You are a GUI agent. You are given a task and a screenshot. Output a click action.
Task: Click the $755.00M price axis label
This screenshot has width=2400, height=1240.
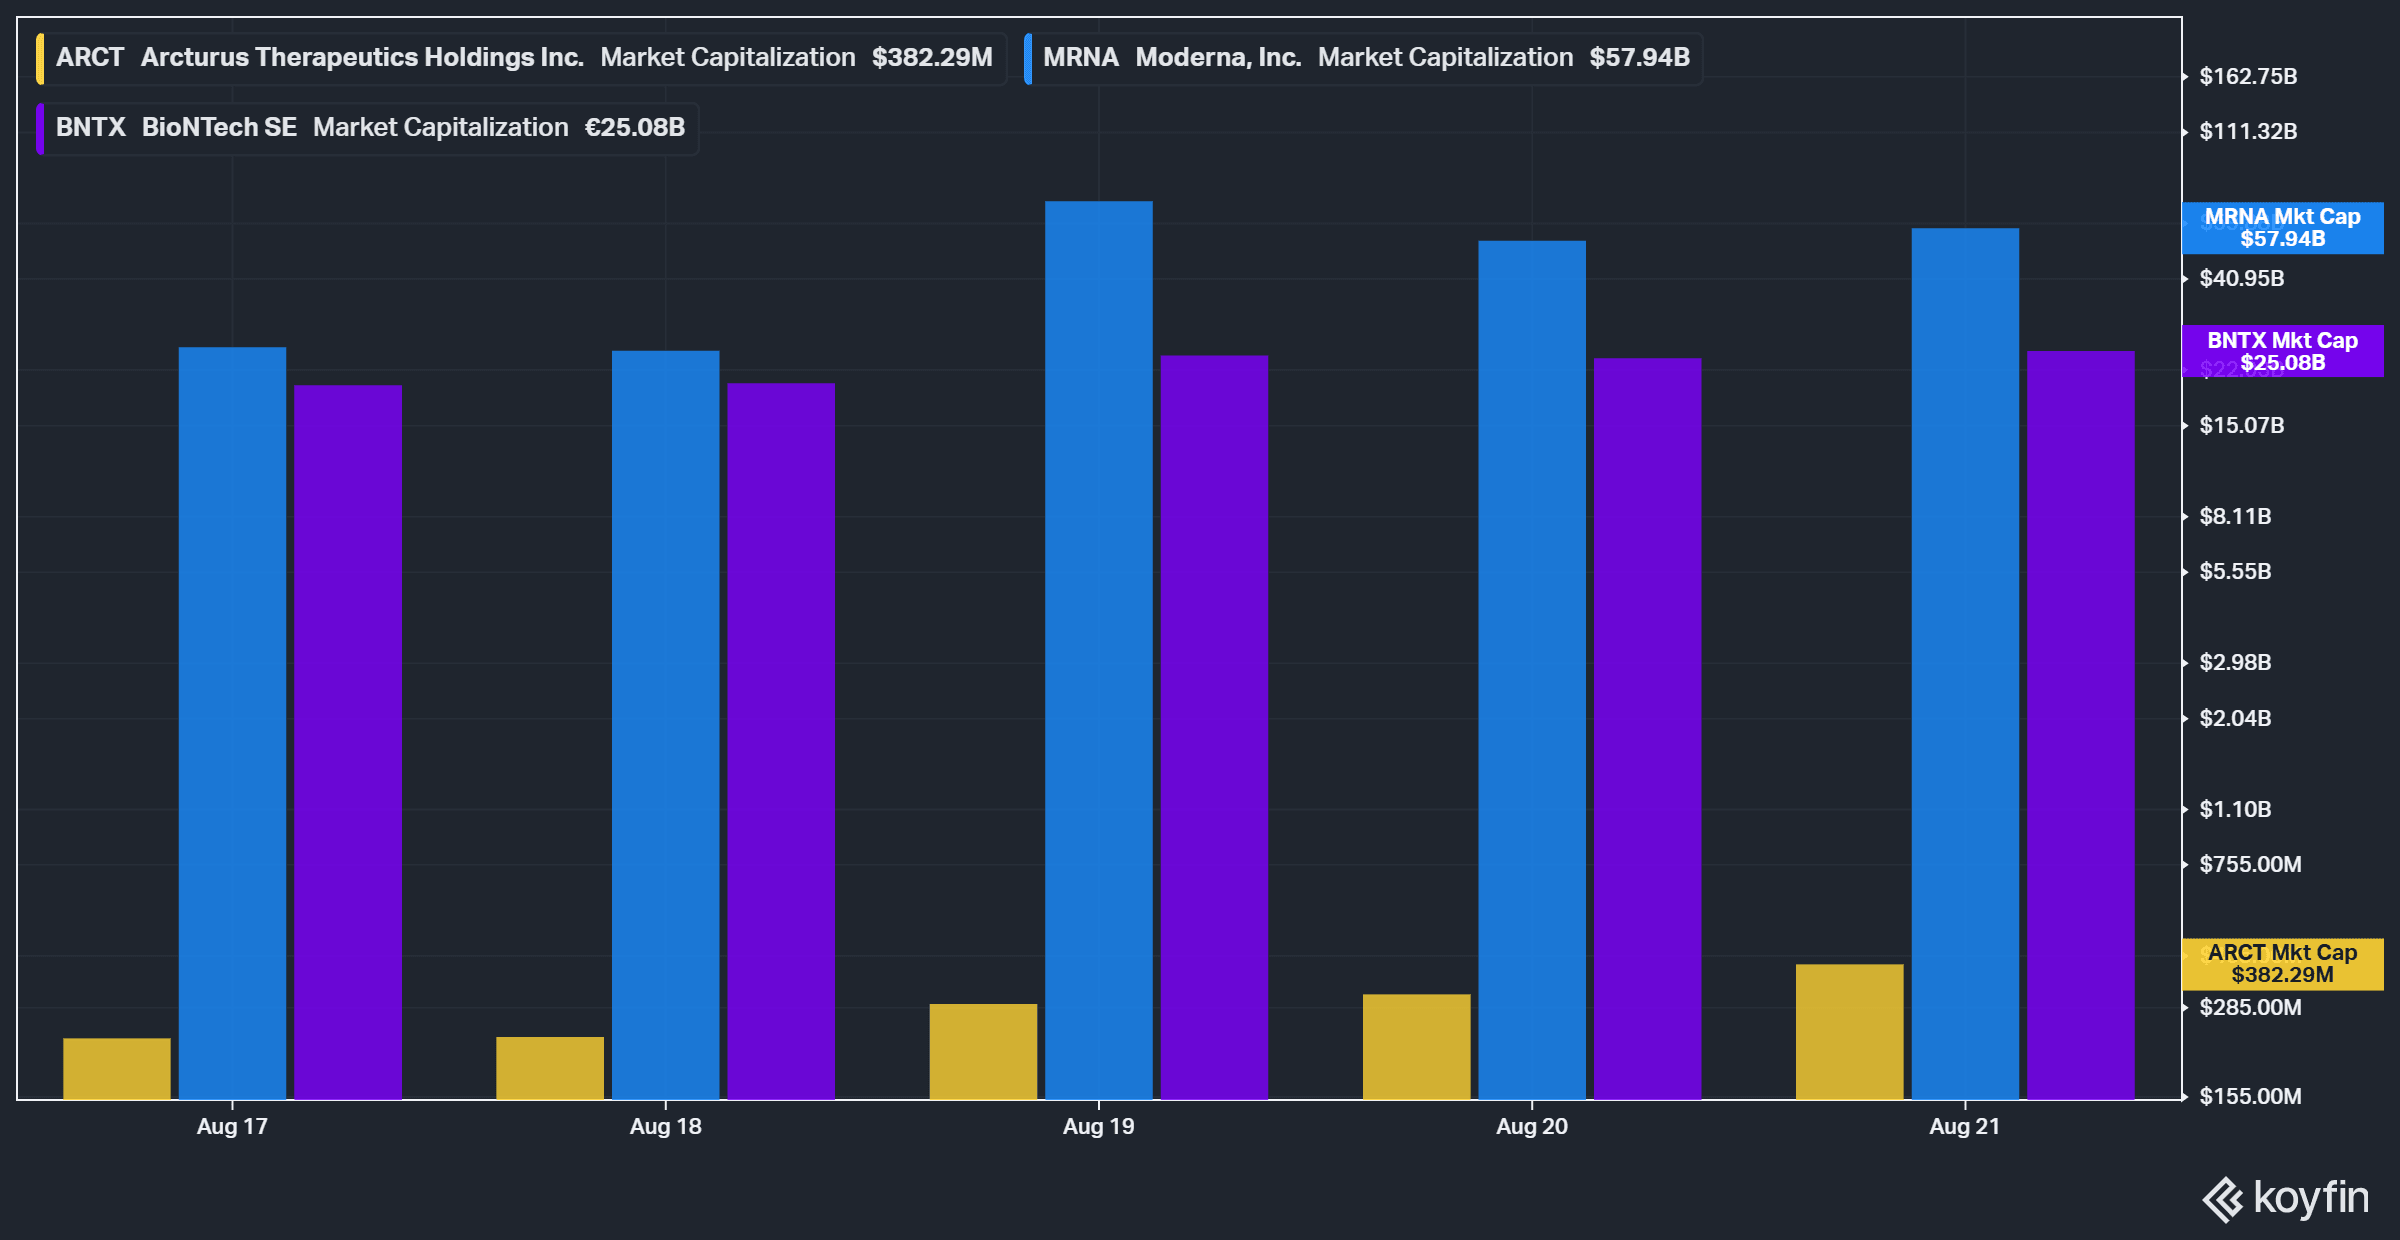point(2250,864)
